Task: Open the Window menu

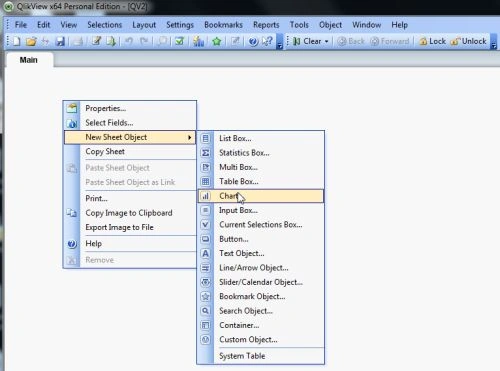Action: [x=367, y=25]
